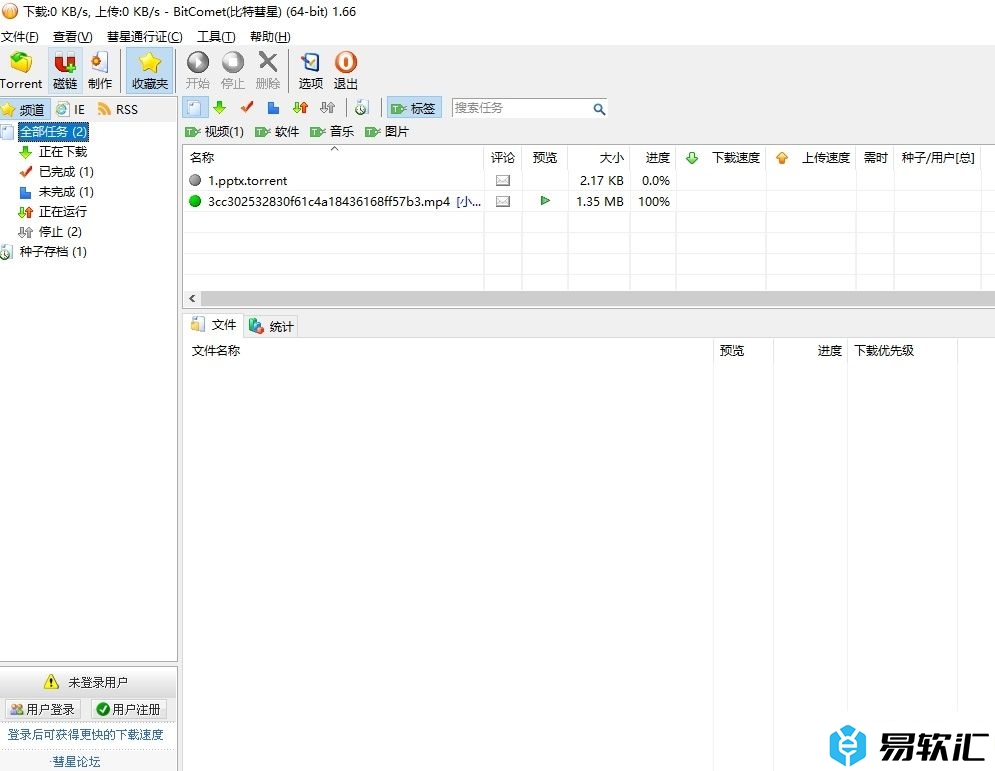The width and height of the screenshot is (995, 771).
Task: Click the 用户注册 button
Action: (x=129, y=709)
